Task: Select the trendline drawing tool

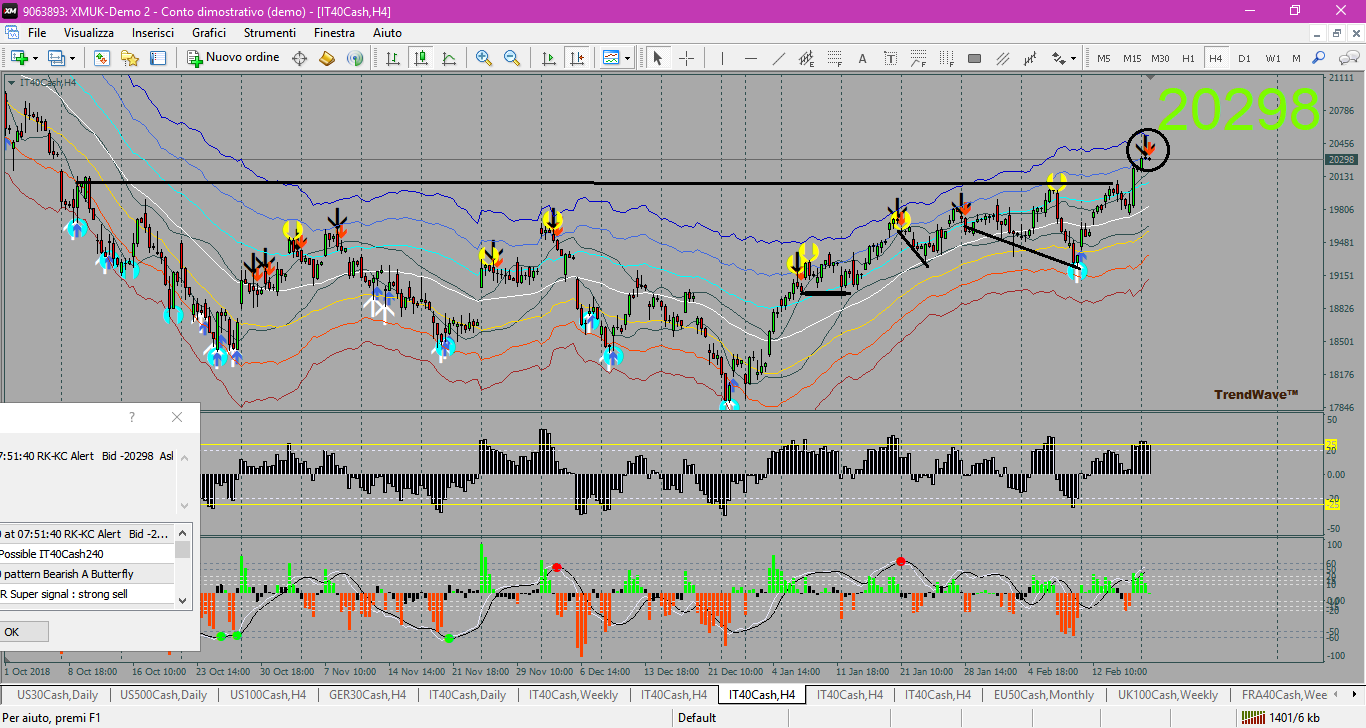Action: [x=778, y=58]
